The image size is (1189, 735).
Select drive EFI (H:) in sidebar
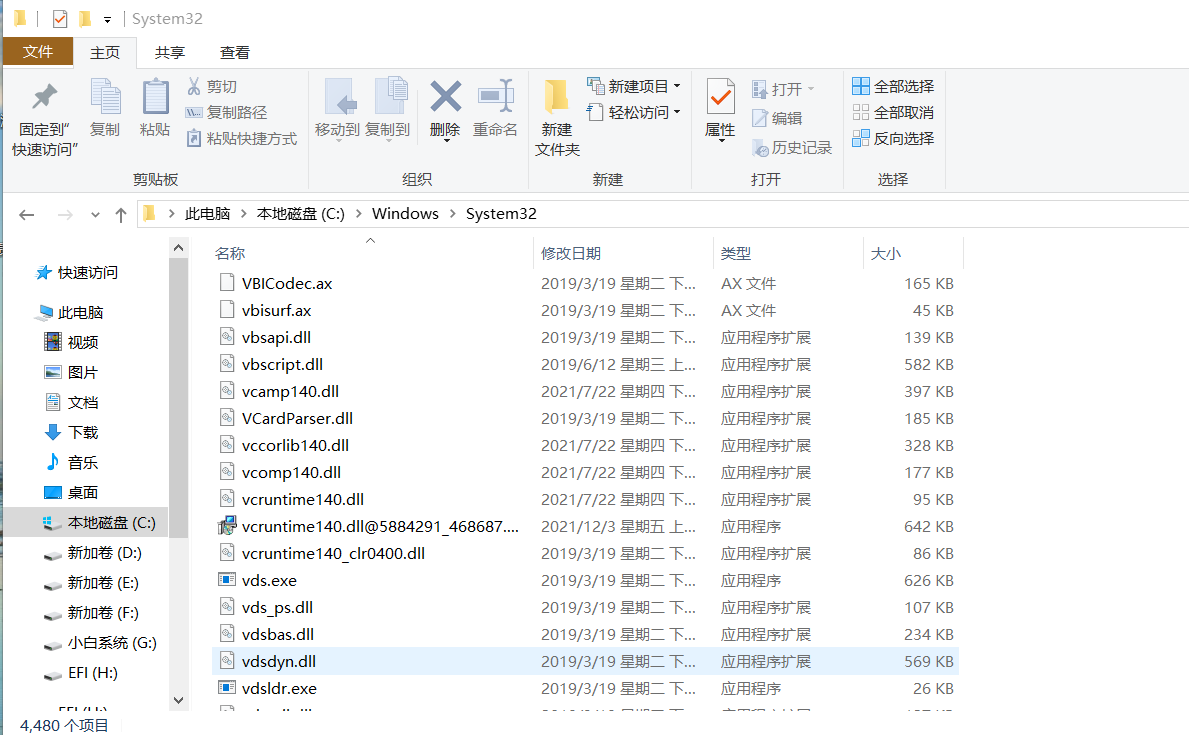[82, 673]
